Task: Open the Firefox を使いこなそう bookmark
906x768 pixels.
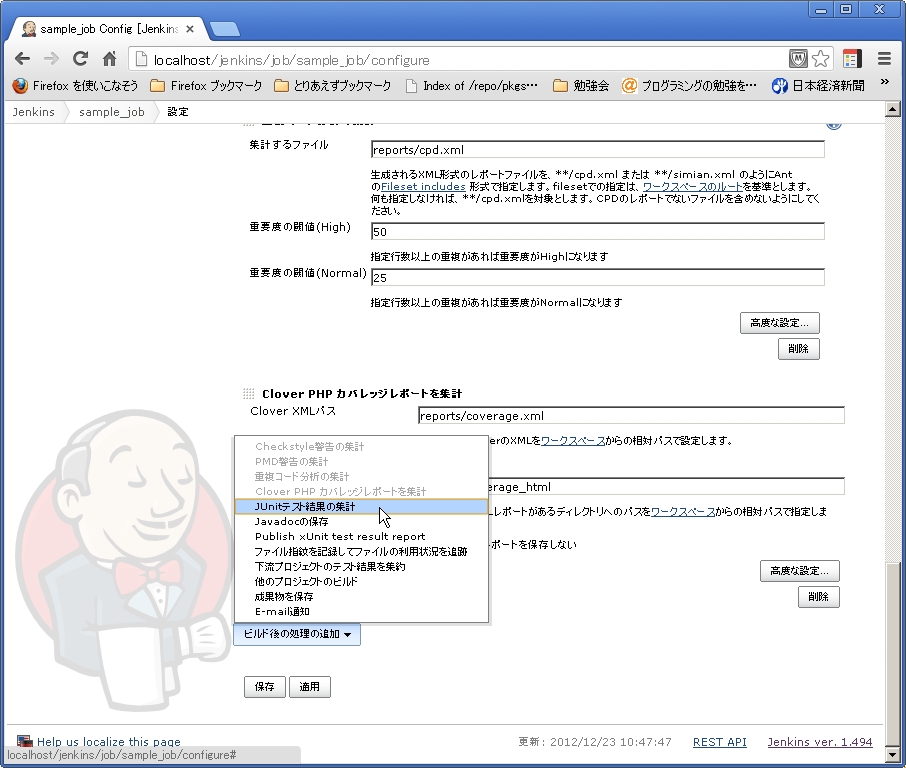Action: coord(75,86)
